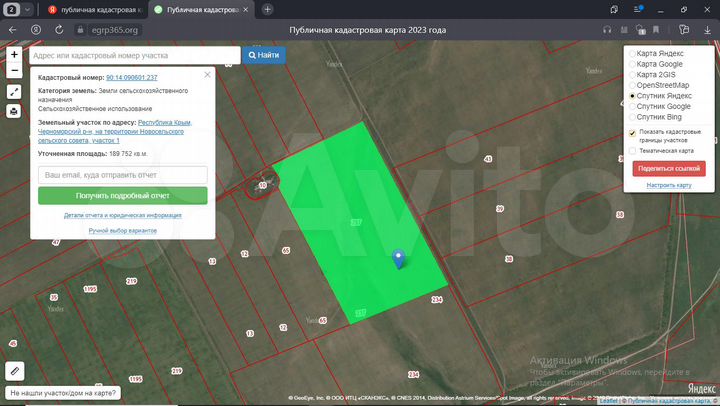
Task: Zoom out the map with minus button
Action: click(x=14, y=71)
